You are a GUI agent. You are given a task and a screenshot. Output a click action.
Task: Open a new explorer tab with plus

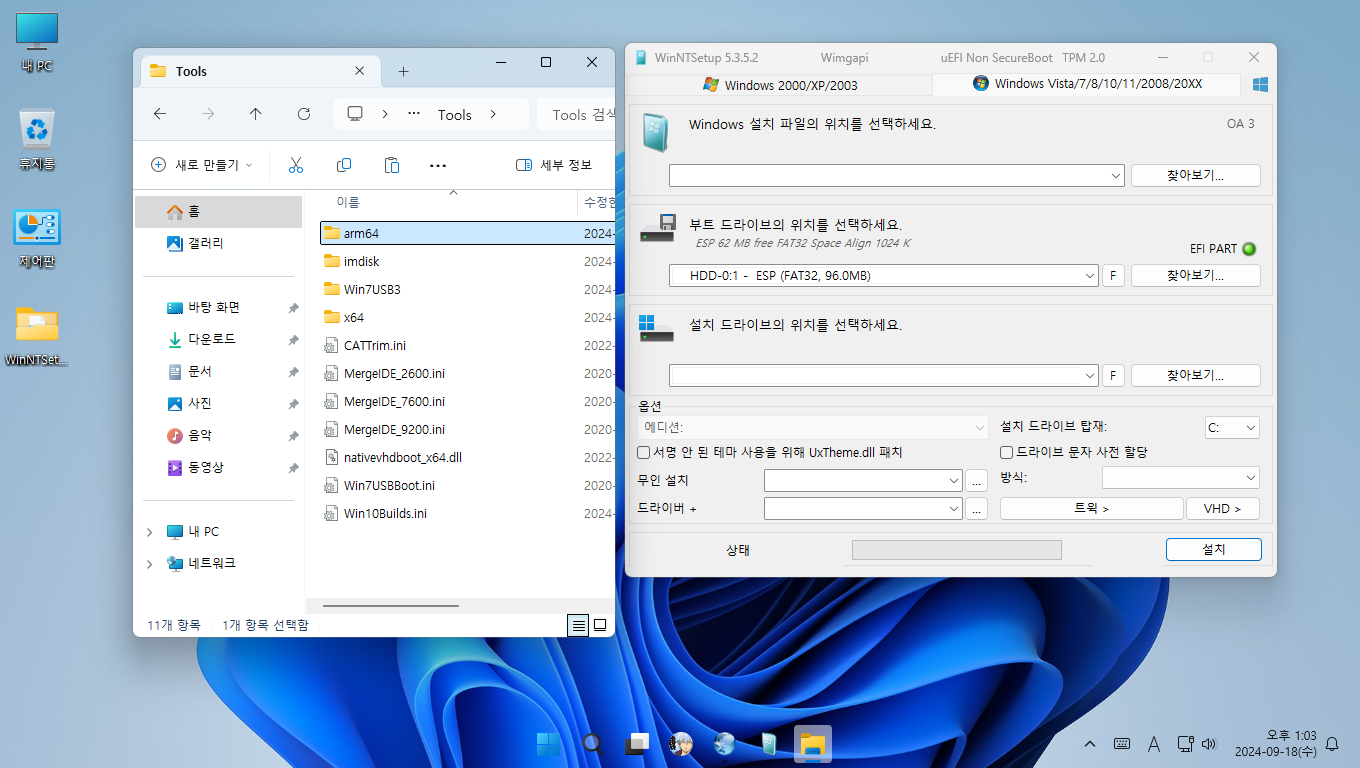tap(403, 71)
